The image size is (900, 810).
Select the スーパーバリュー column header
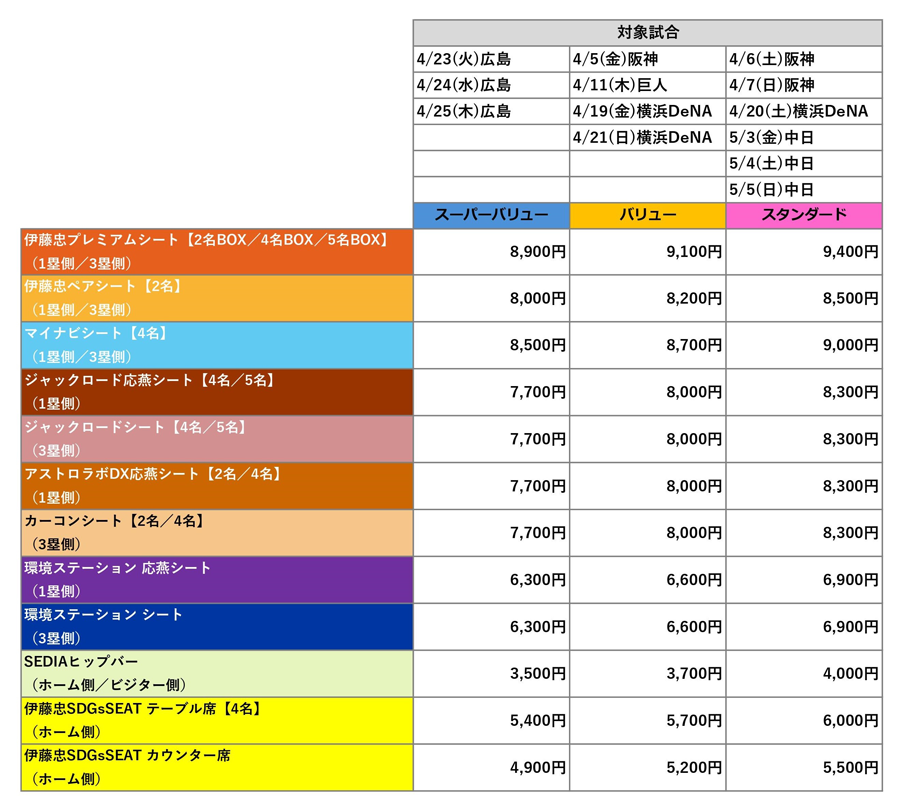pyautogui.click(x=491, y=215)
